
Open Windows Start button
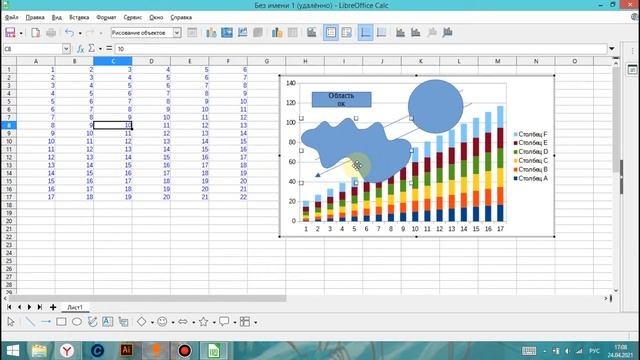tap(13, 351)
